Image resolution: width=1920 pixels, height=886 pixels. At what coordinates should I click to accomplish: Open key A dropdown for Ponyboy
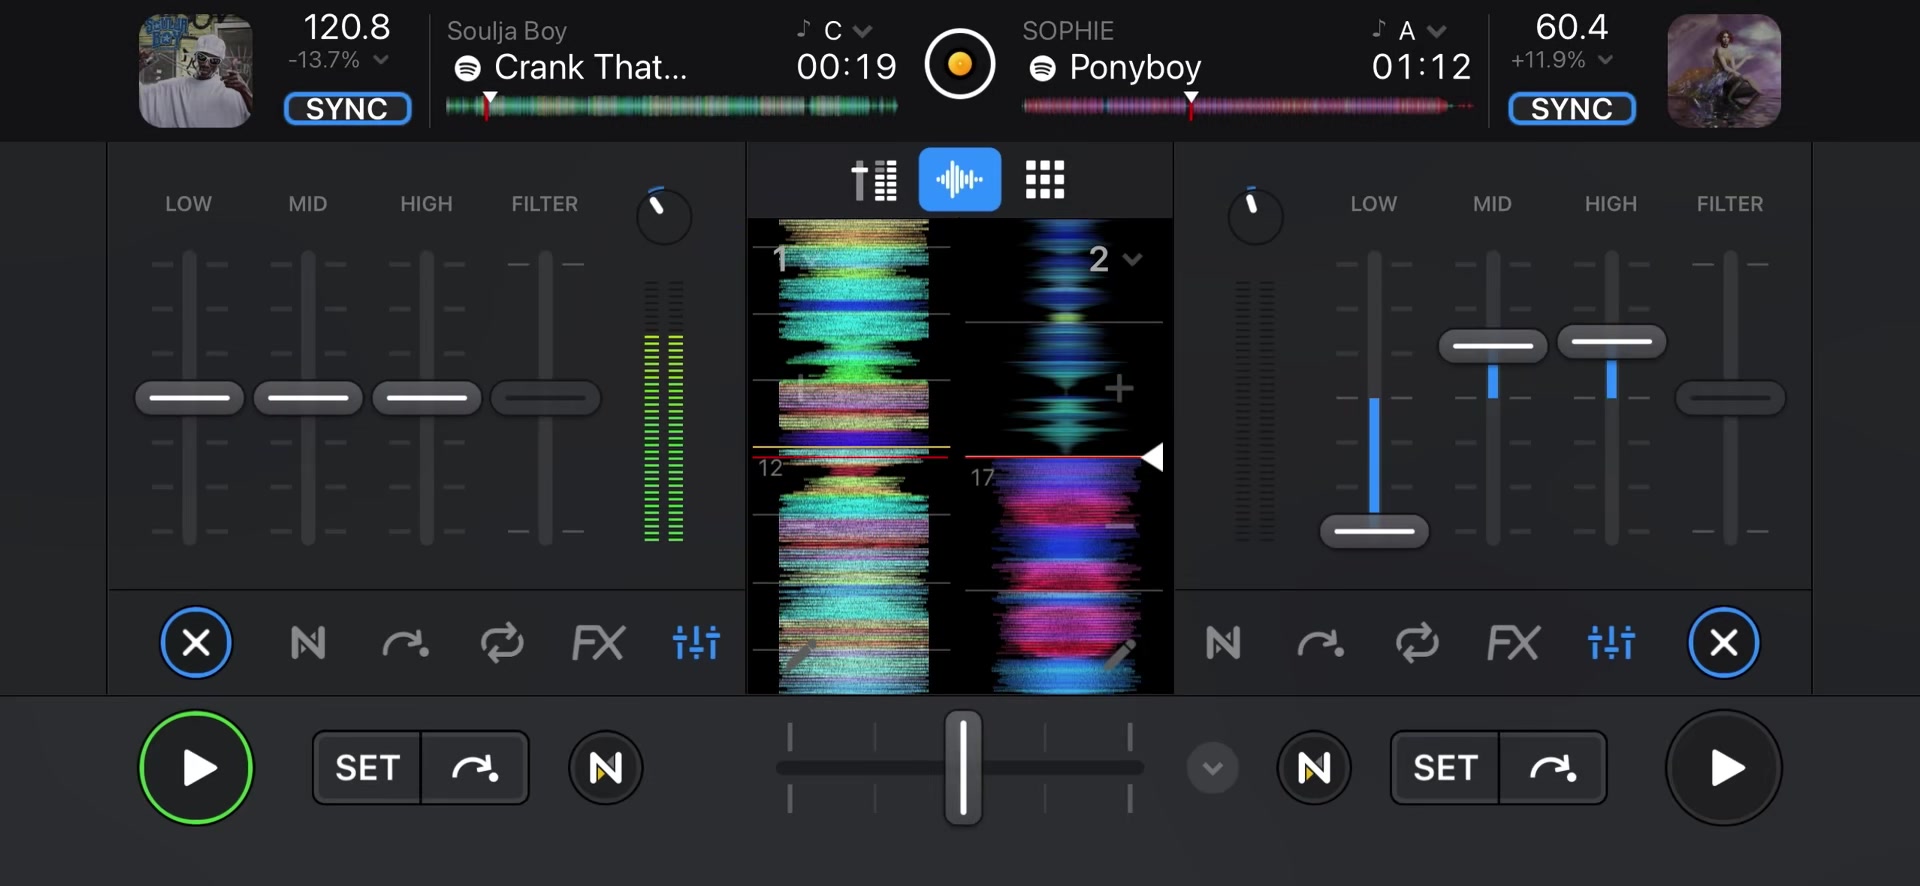1437,31
